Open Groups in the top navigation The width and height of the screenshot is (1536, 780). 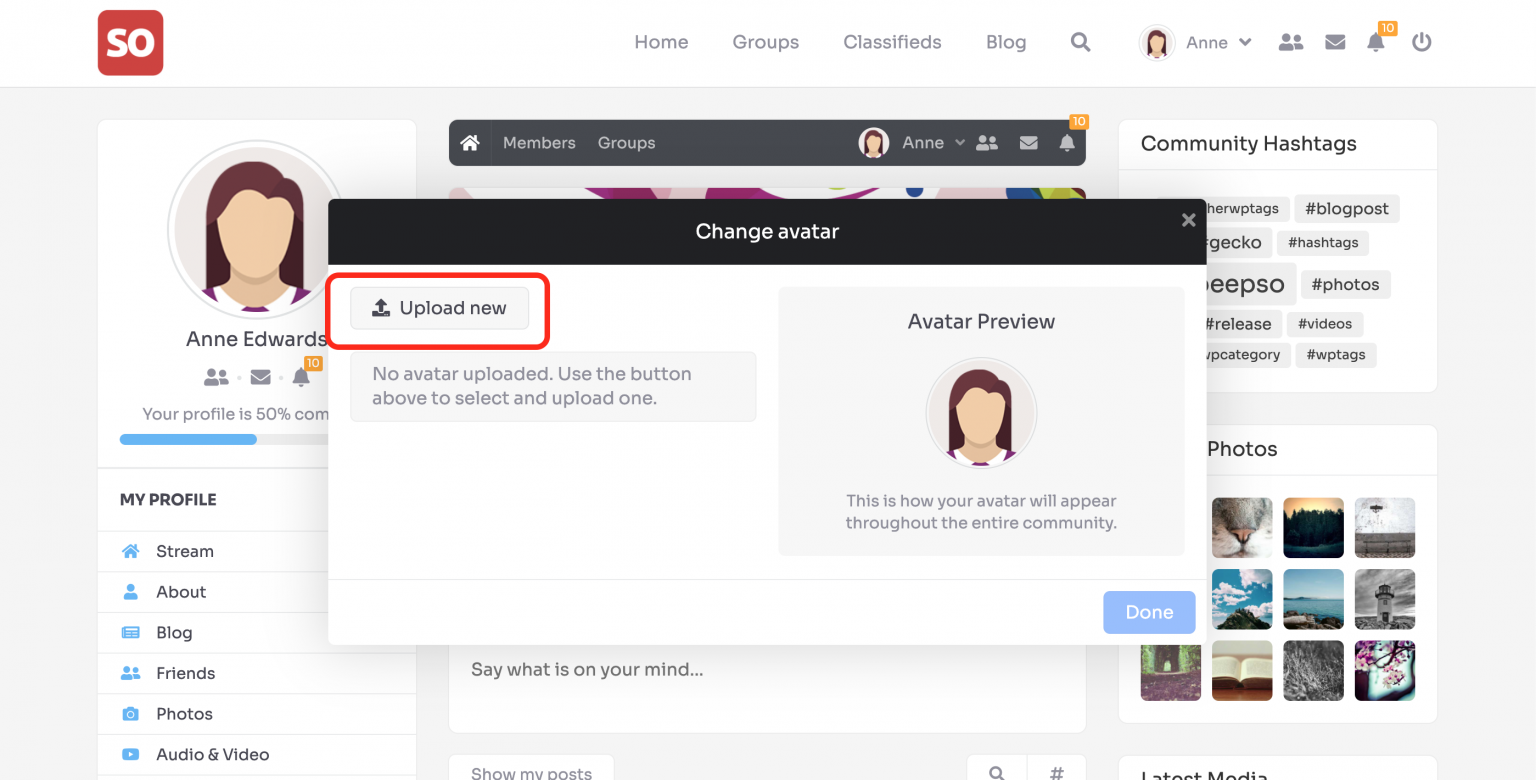[765, 42]
